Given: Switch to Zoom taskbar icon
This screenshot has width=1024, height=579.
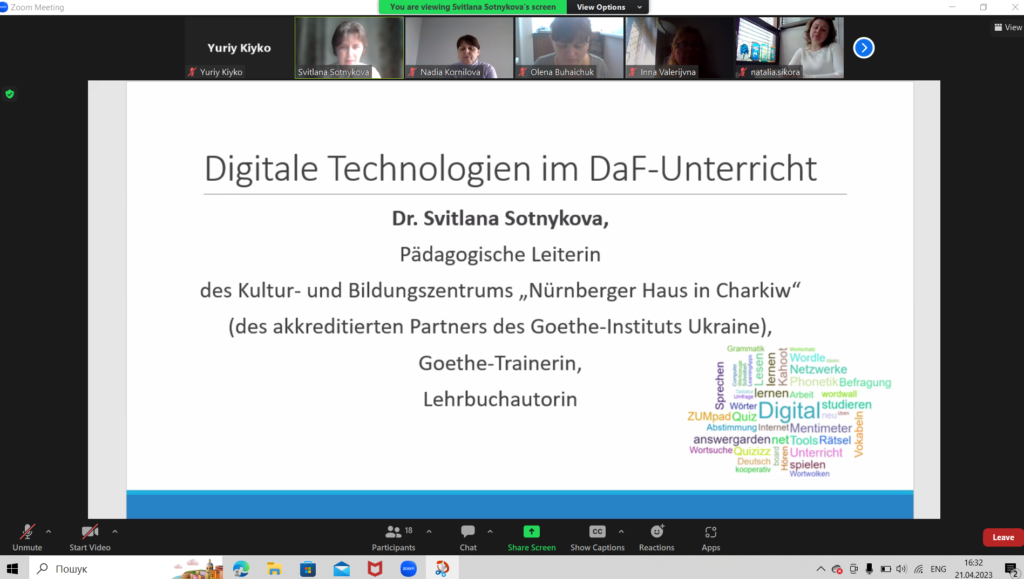Looking at the screenshot, I should pos(409,569).
